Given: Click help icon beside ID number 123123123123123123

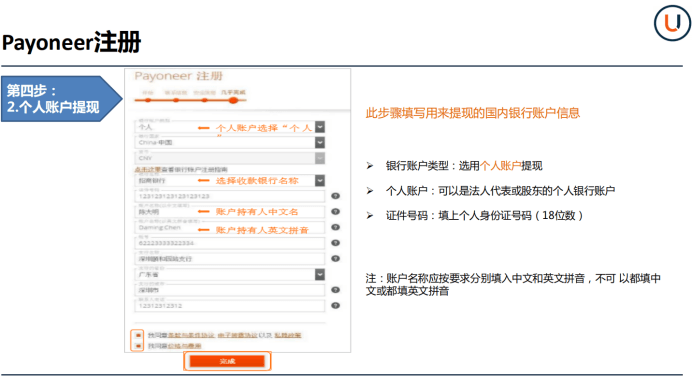Looking at the screenshot, I should coord(335,196).
